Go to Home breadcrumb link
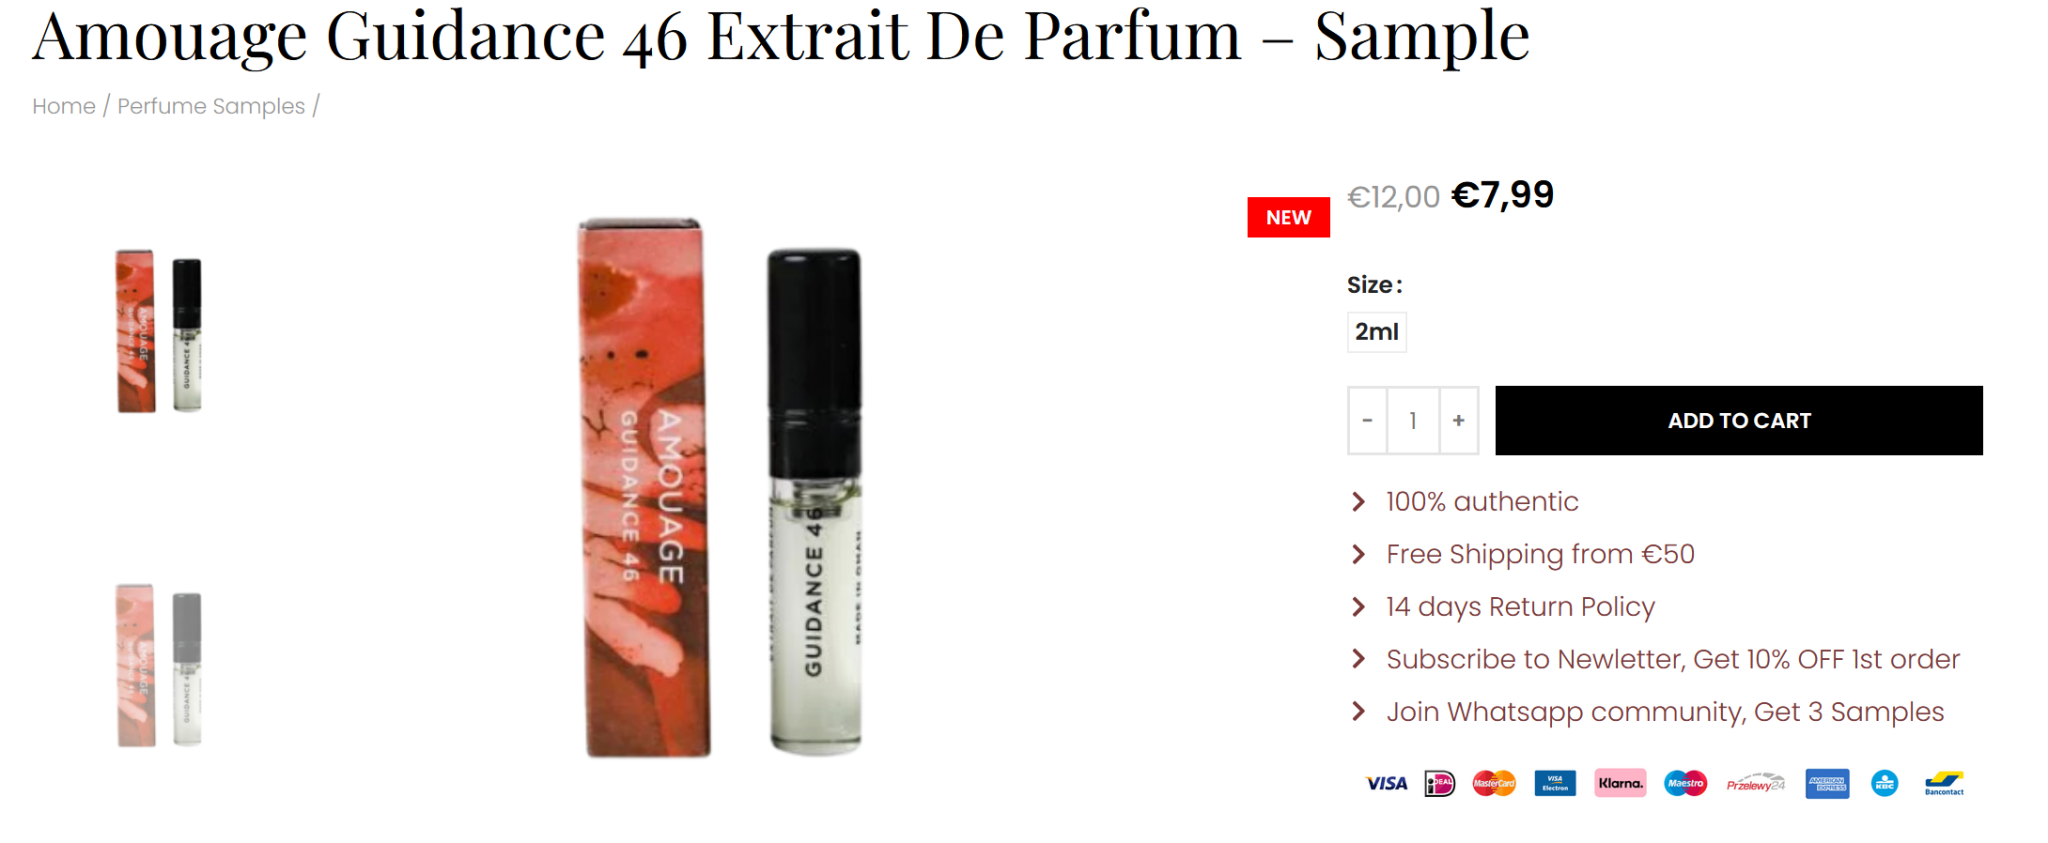Screen dimensions: 2048x843 (64, 106)
